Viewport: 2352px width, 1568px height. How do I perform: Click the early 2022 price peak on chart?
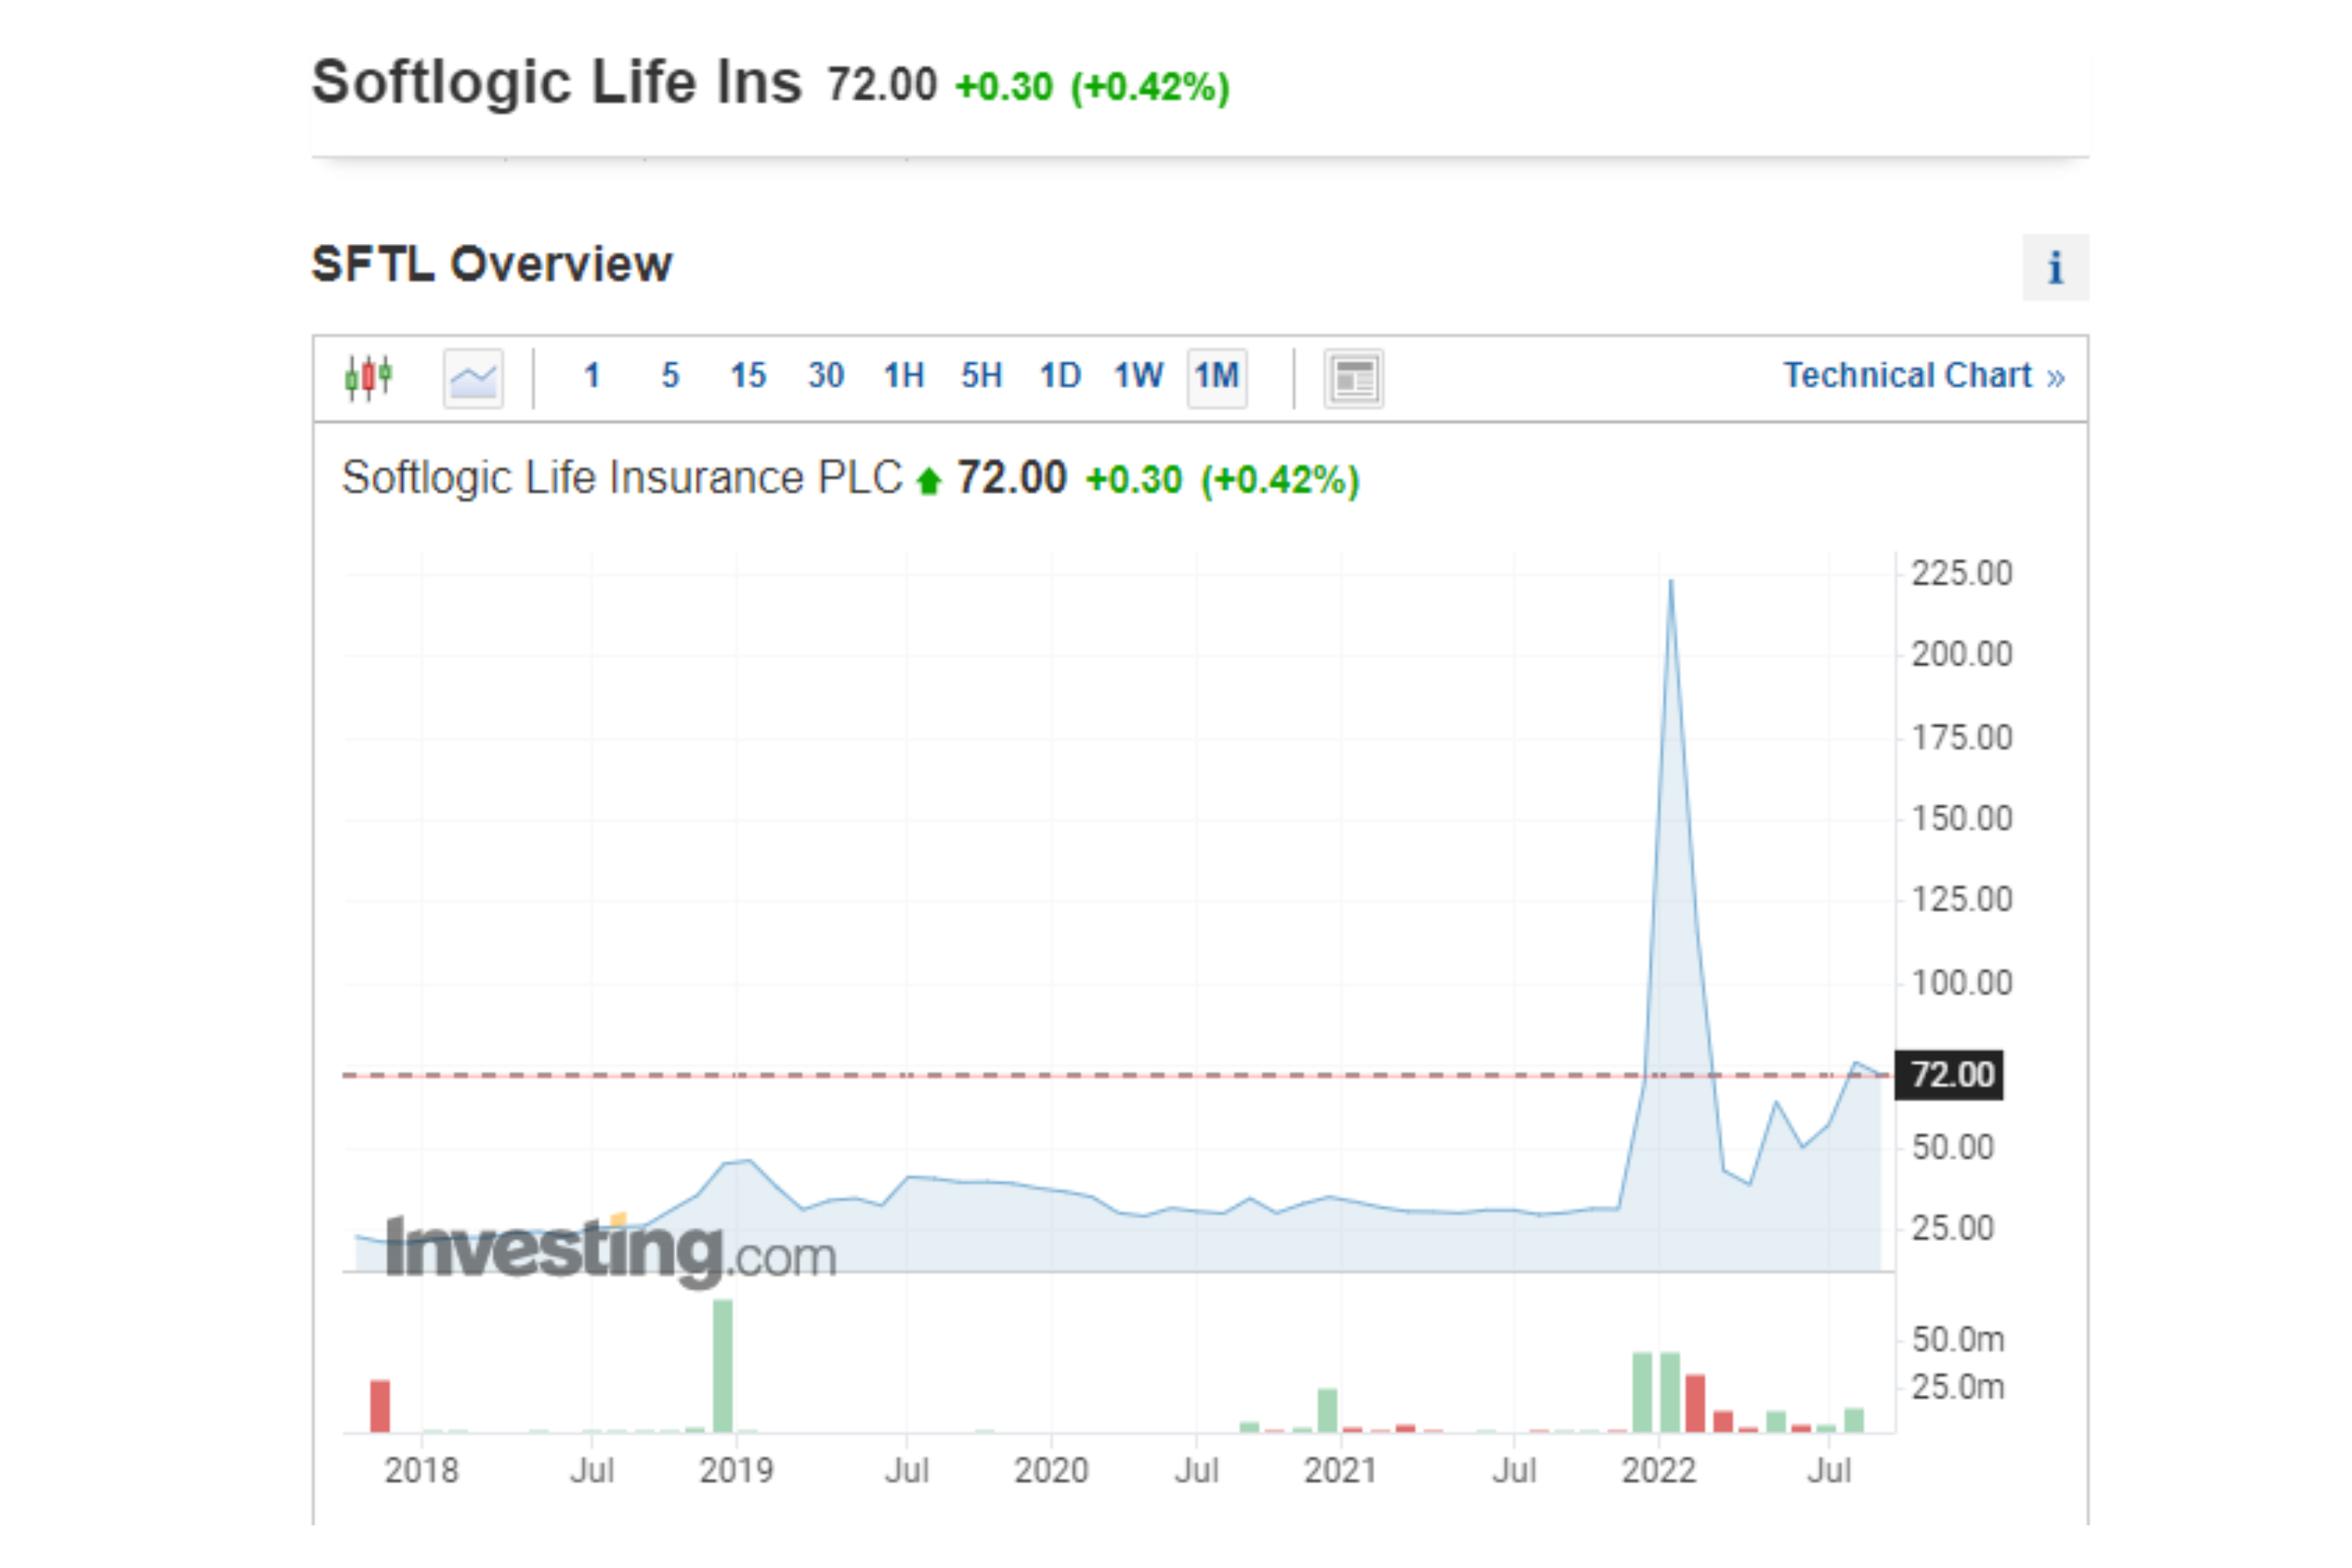(1671, 581)
